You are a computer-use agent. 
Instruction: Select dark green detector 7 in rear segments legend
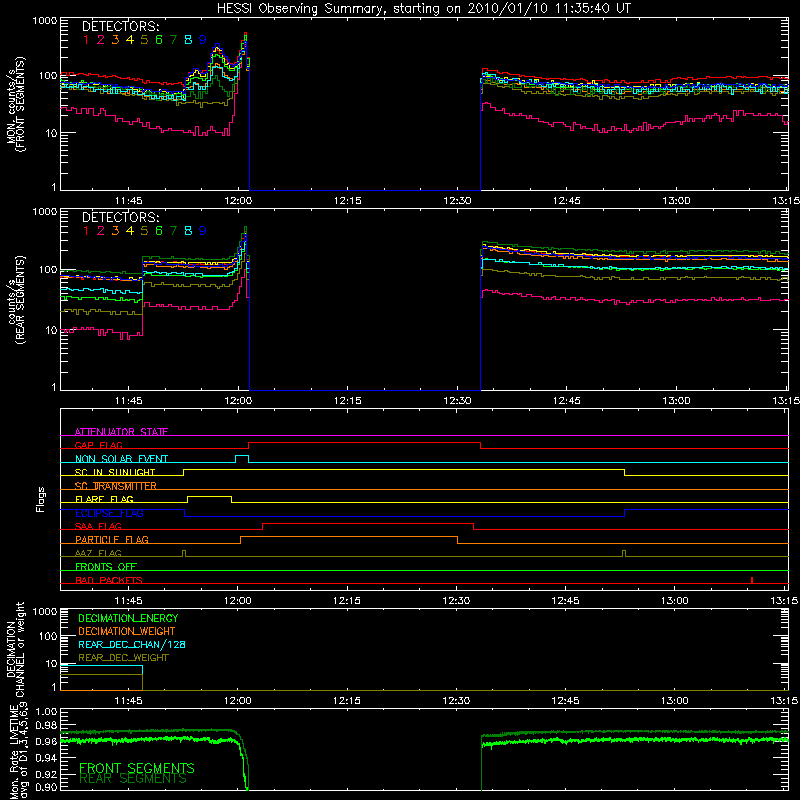click(173, 231)
